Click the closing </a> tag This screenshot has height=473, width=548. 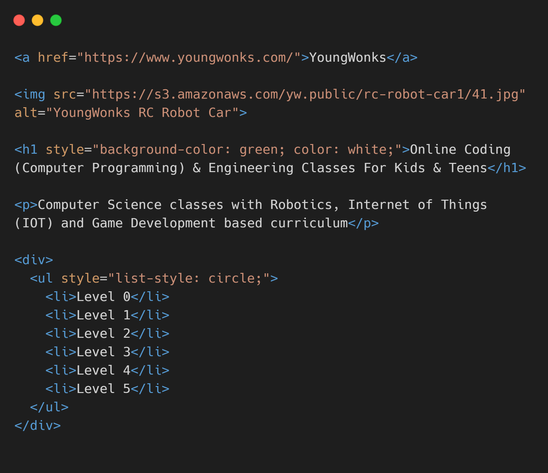tap(402, 57)
